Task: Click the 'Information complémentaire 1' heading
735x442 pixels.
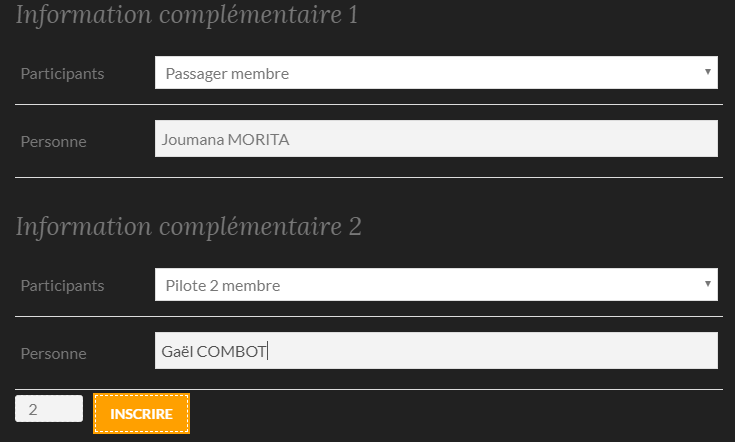Action: point(187,16)
